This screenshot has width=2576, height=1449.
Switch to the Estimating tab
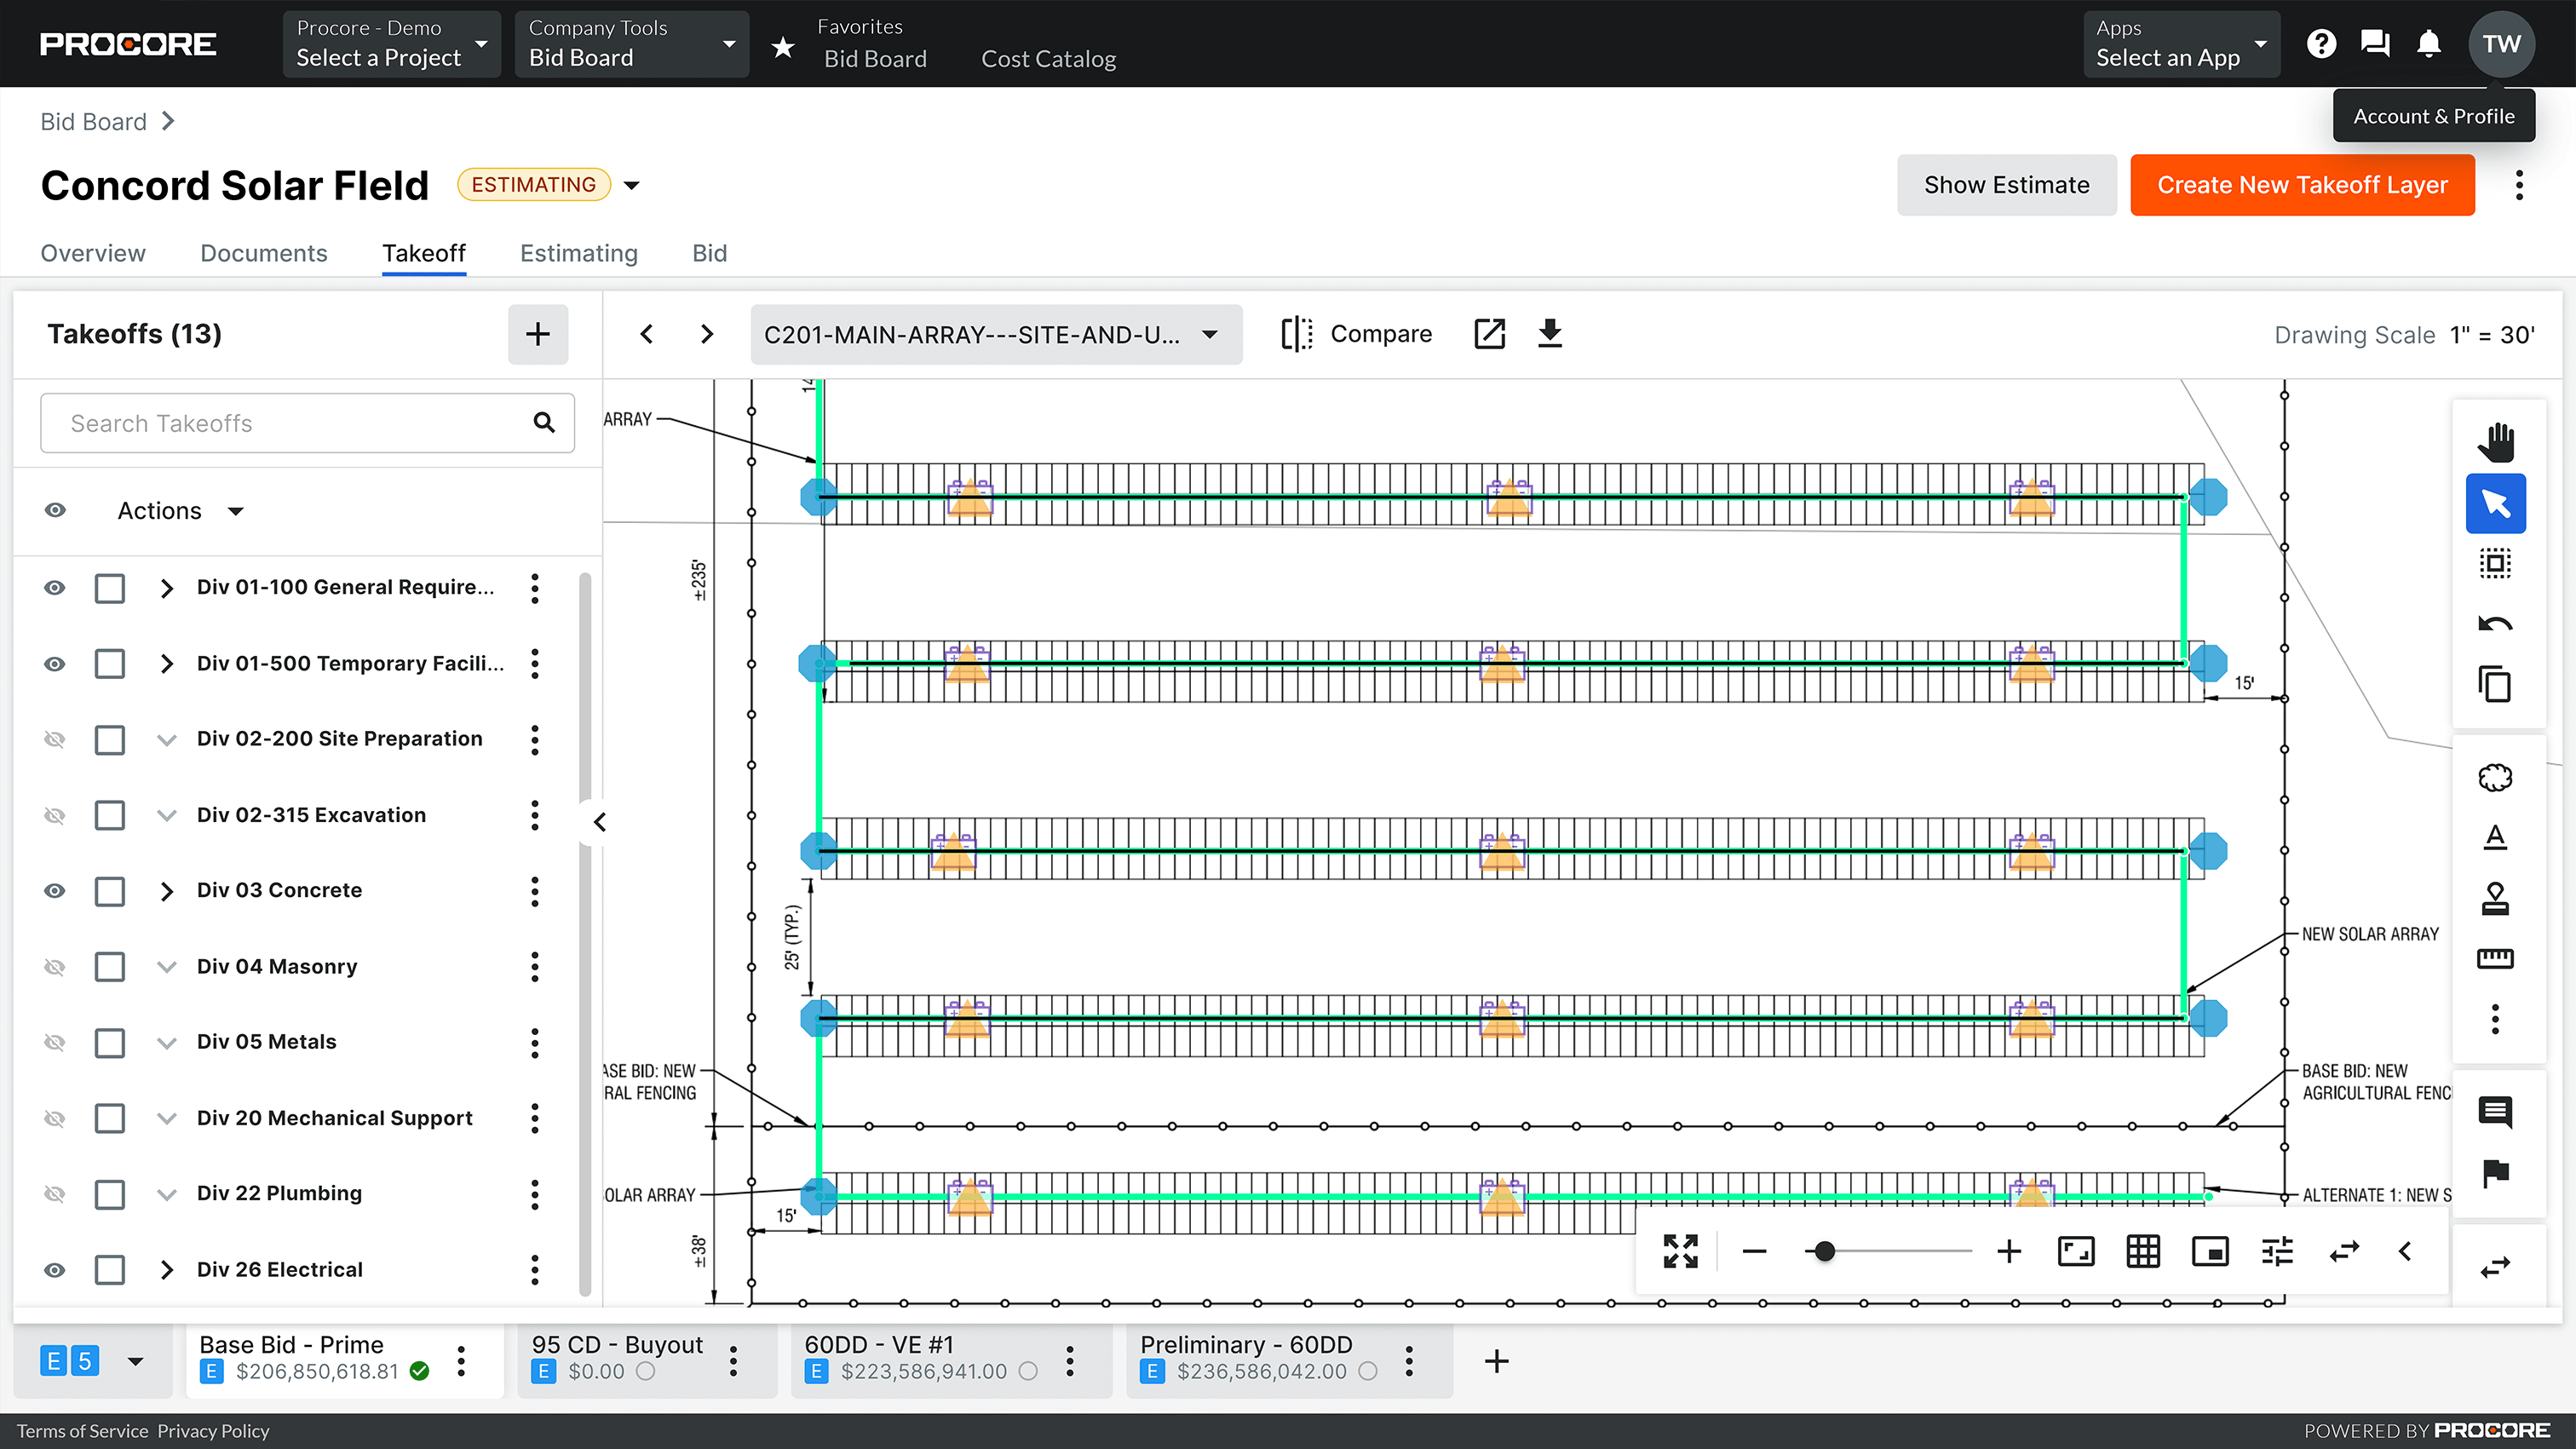[578, 253]
